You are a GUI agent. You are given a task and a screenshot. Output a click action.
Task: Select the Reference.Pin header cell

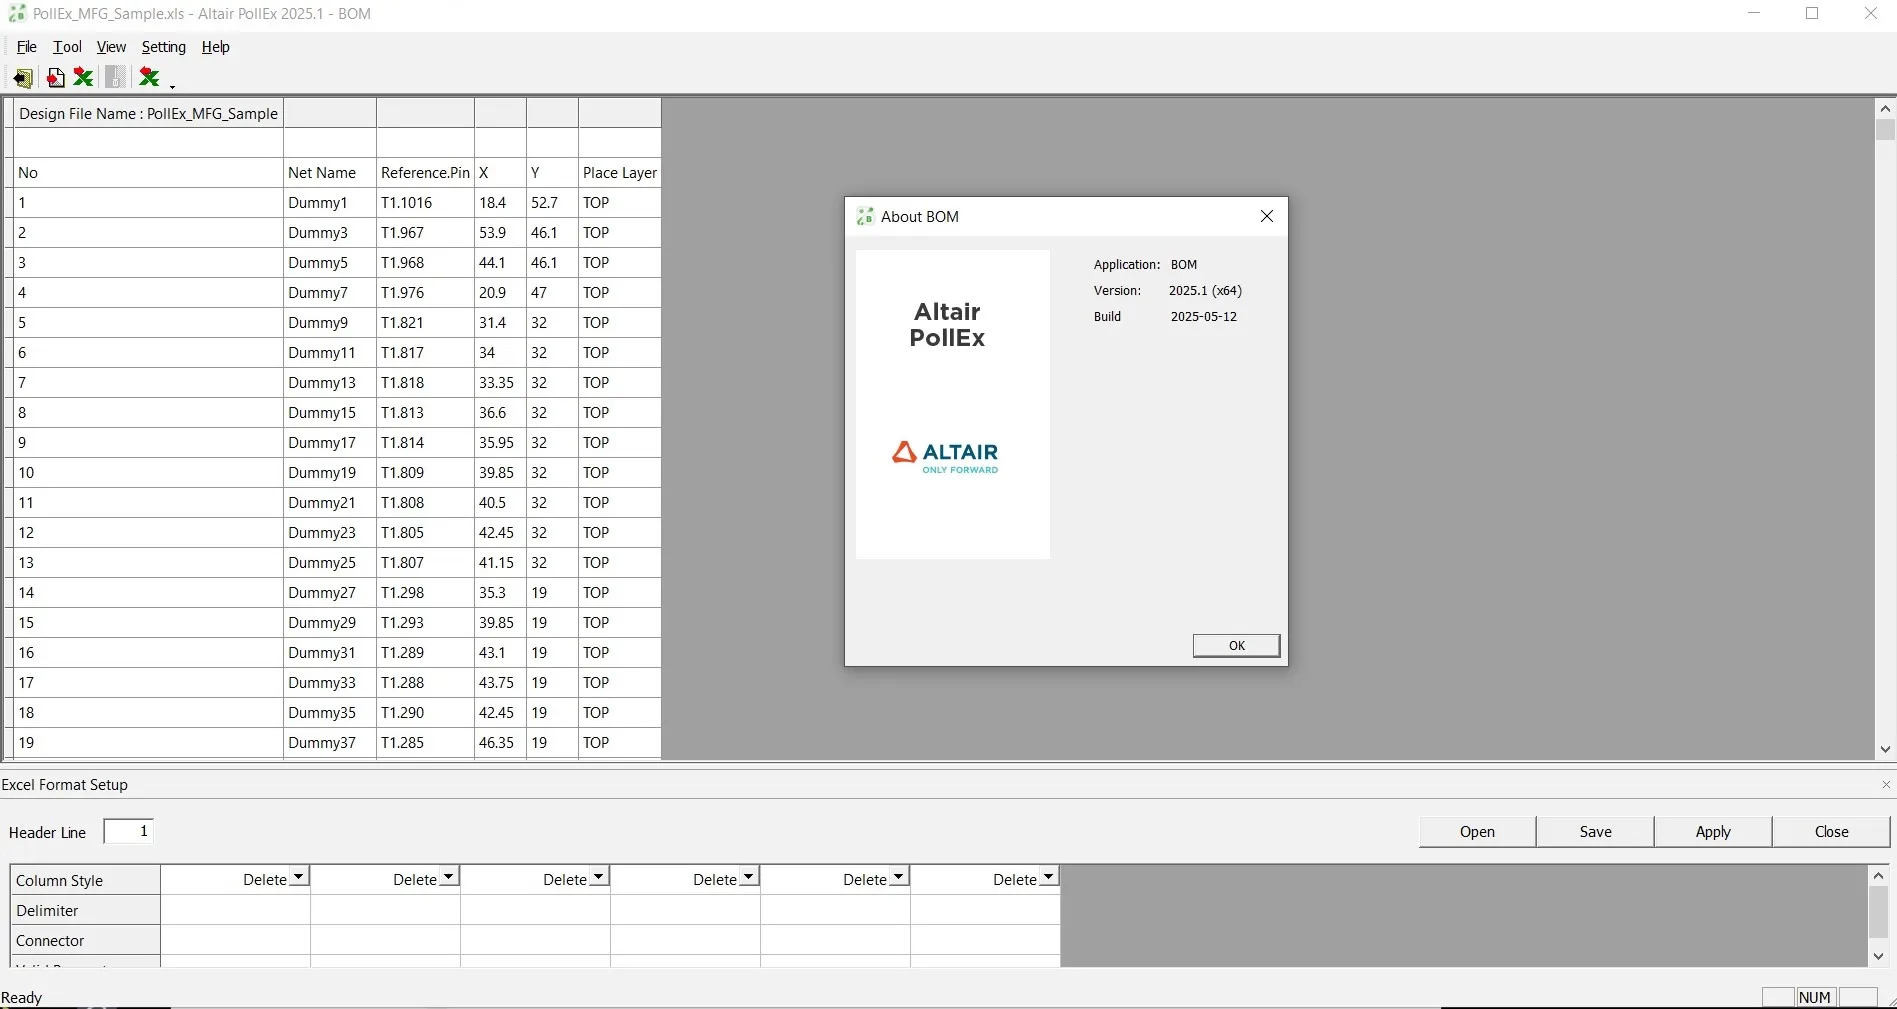point(425,173)
